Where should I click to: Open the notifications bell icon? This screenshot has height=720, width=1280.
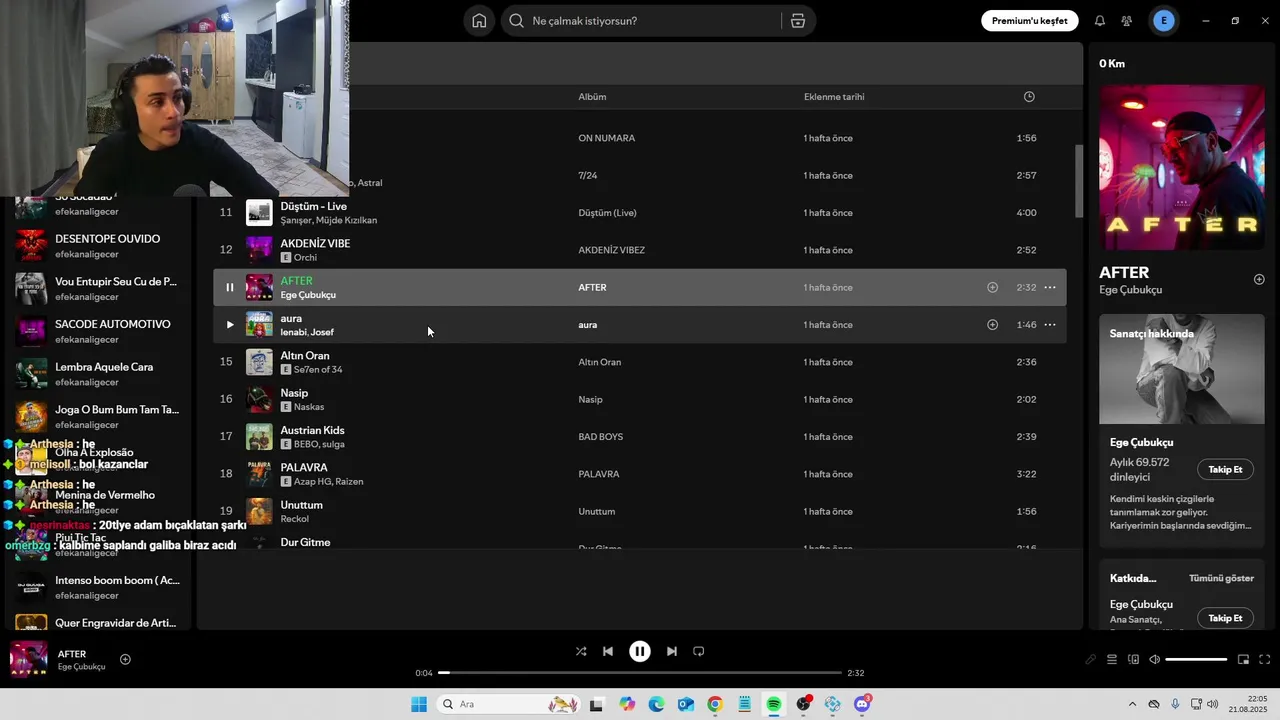point(1100,21)
